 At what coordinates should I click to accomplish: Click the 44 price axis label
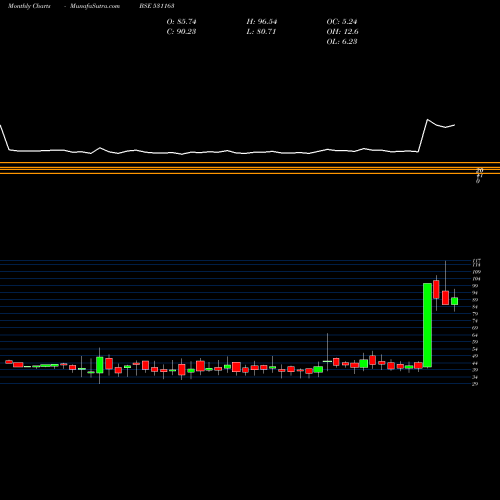[x=475, y=363]
